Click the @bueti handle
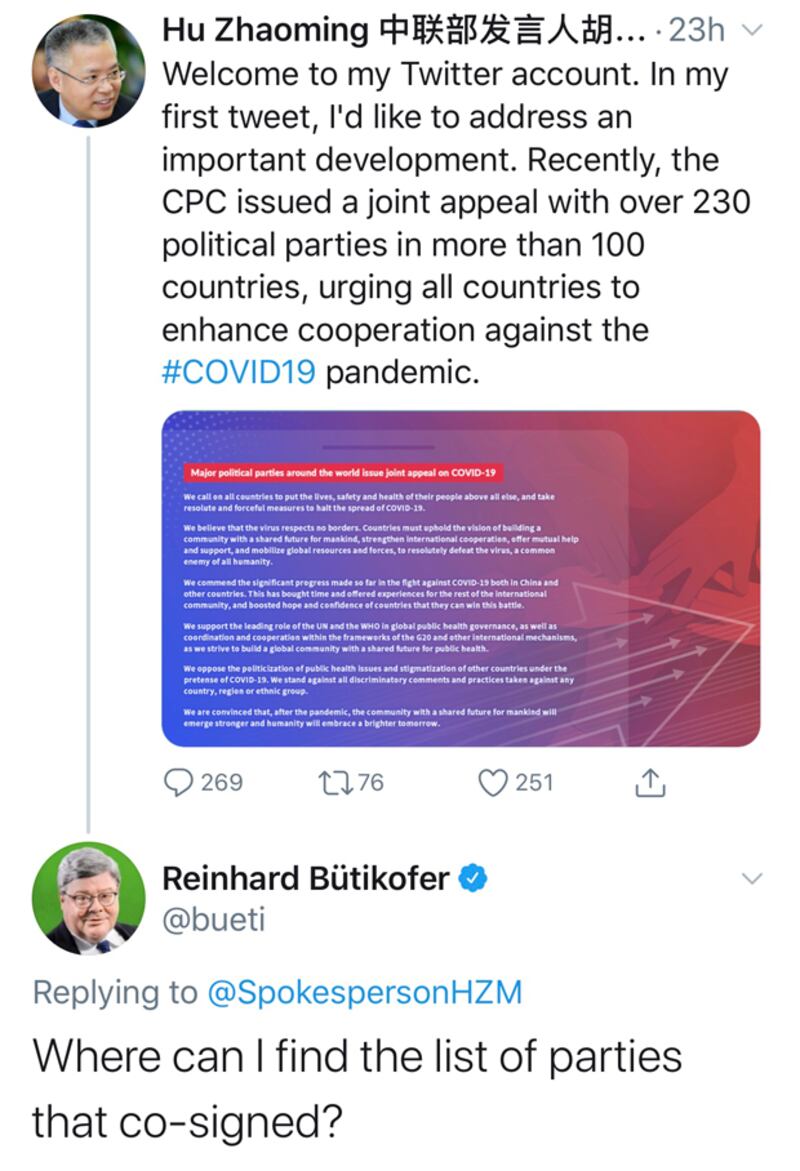 (x=214, y=919)
